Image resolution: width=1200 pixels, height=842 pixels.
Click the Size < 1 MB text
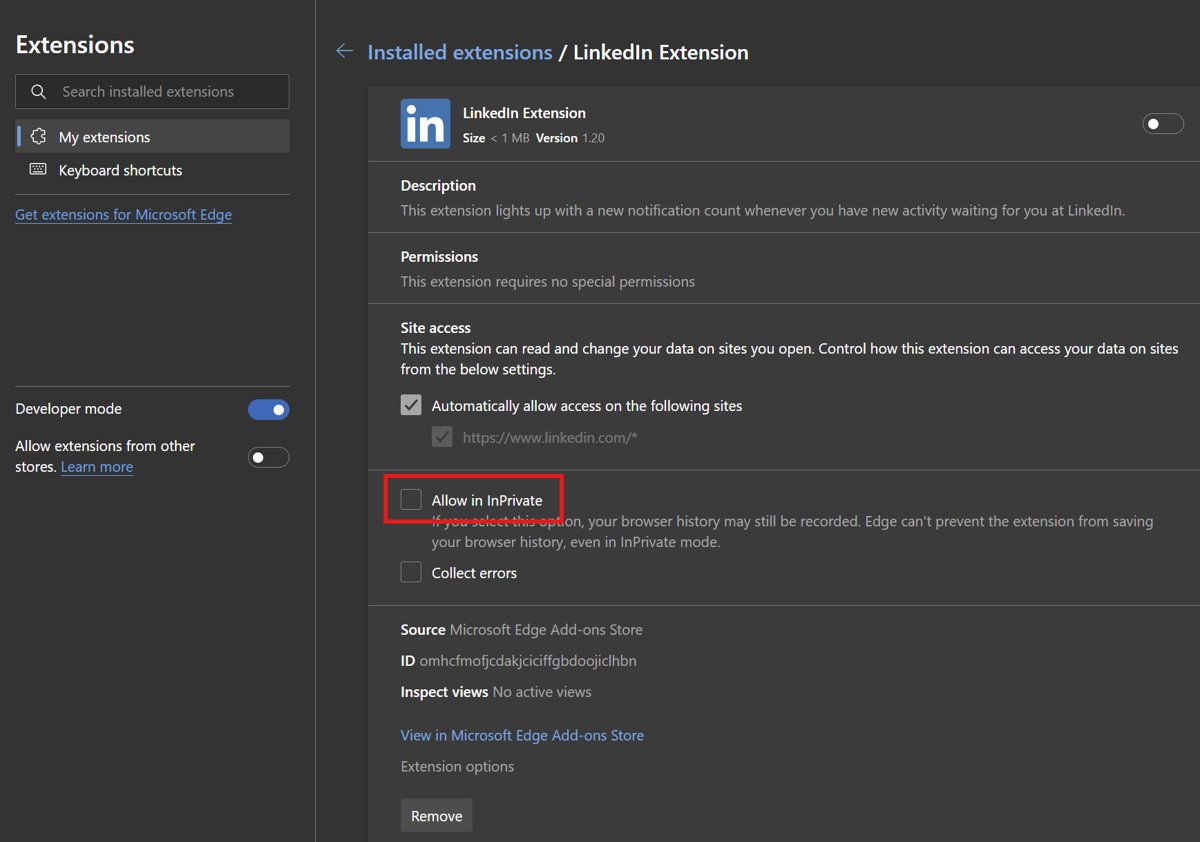click(496, 138)
